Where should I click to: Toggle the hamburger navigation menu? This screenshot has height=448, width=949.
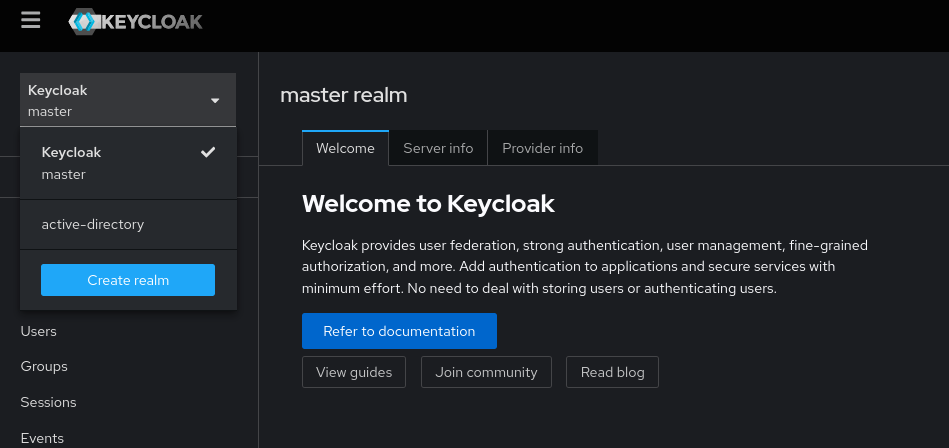pos(30,21)
